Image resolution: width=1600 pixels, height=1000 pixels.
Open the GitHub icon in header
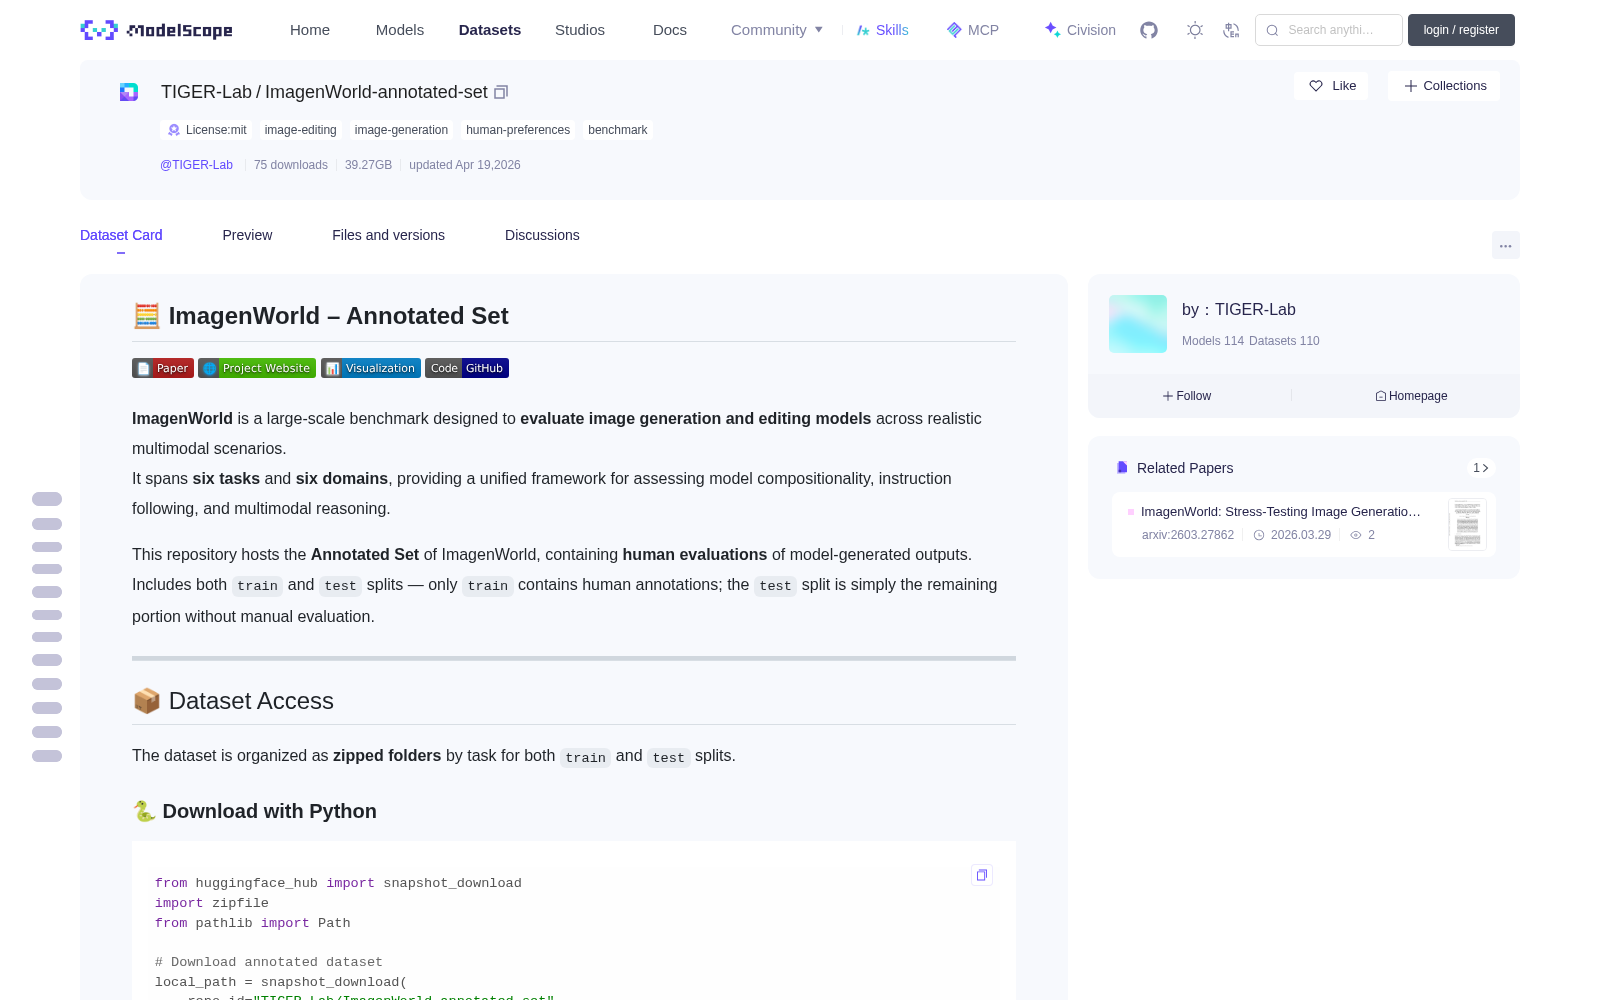click(x=1149, y=30)
